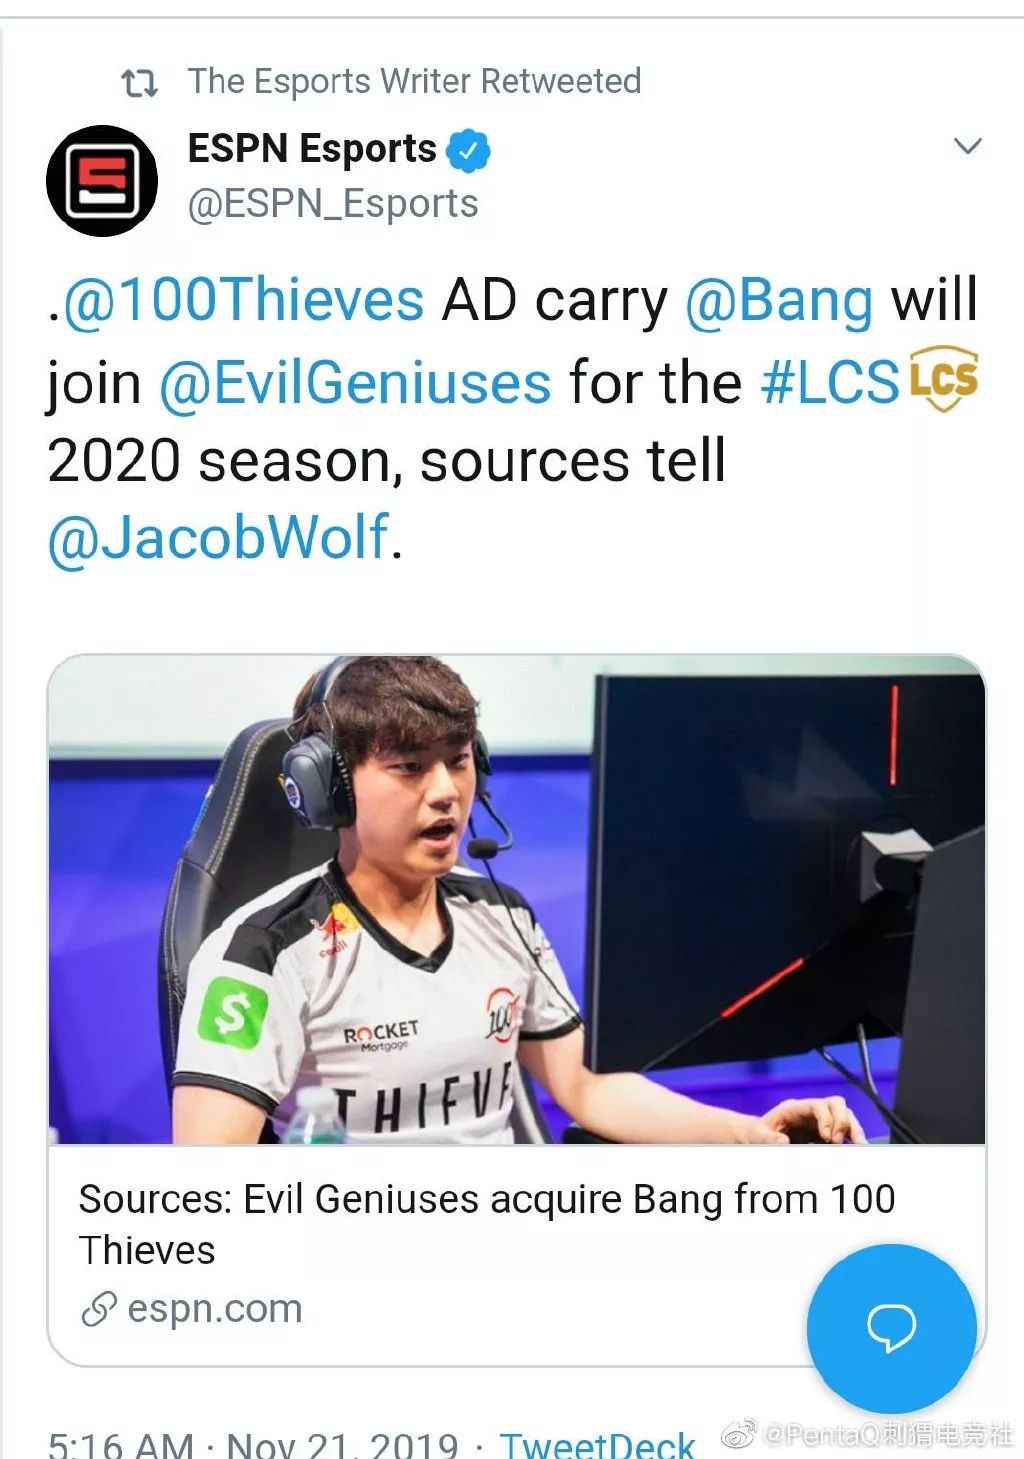Viewport: 1024px width, 1459px height.
Task: Click the link chain icon near espn.com
Action: coord(99,1309)
